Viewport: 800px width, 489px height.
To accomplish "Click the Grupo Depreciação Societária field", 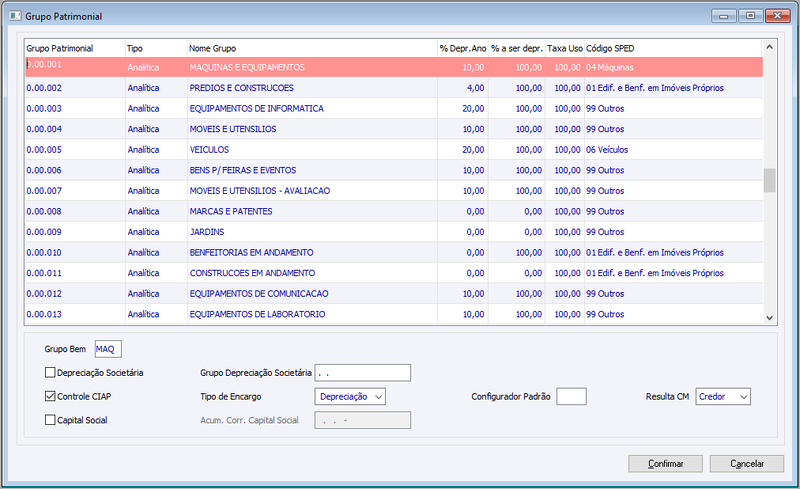I will 363,373.
